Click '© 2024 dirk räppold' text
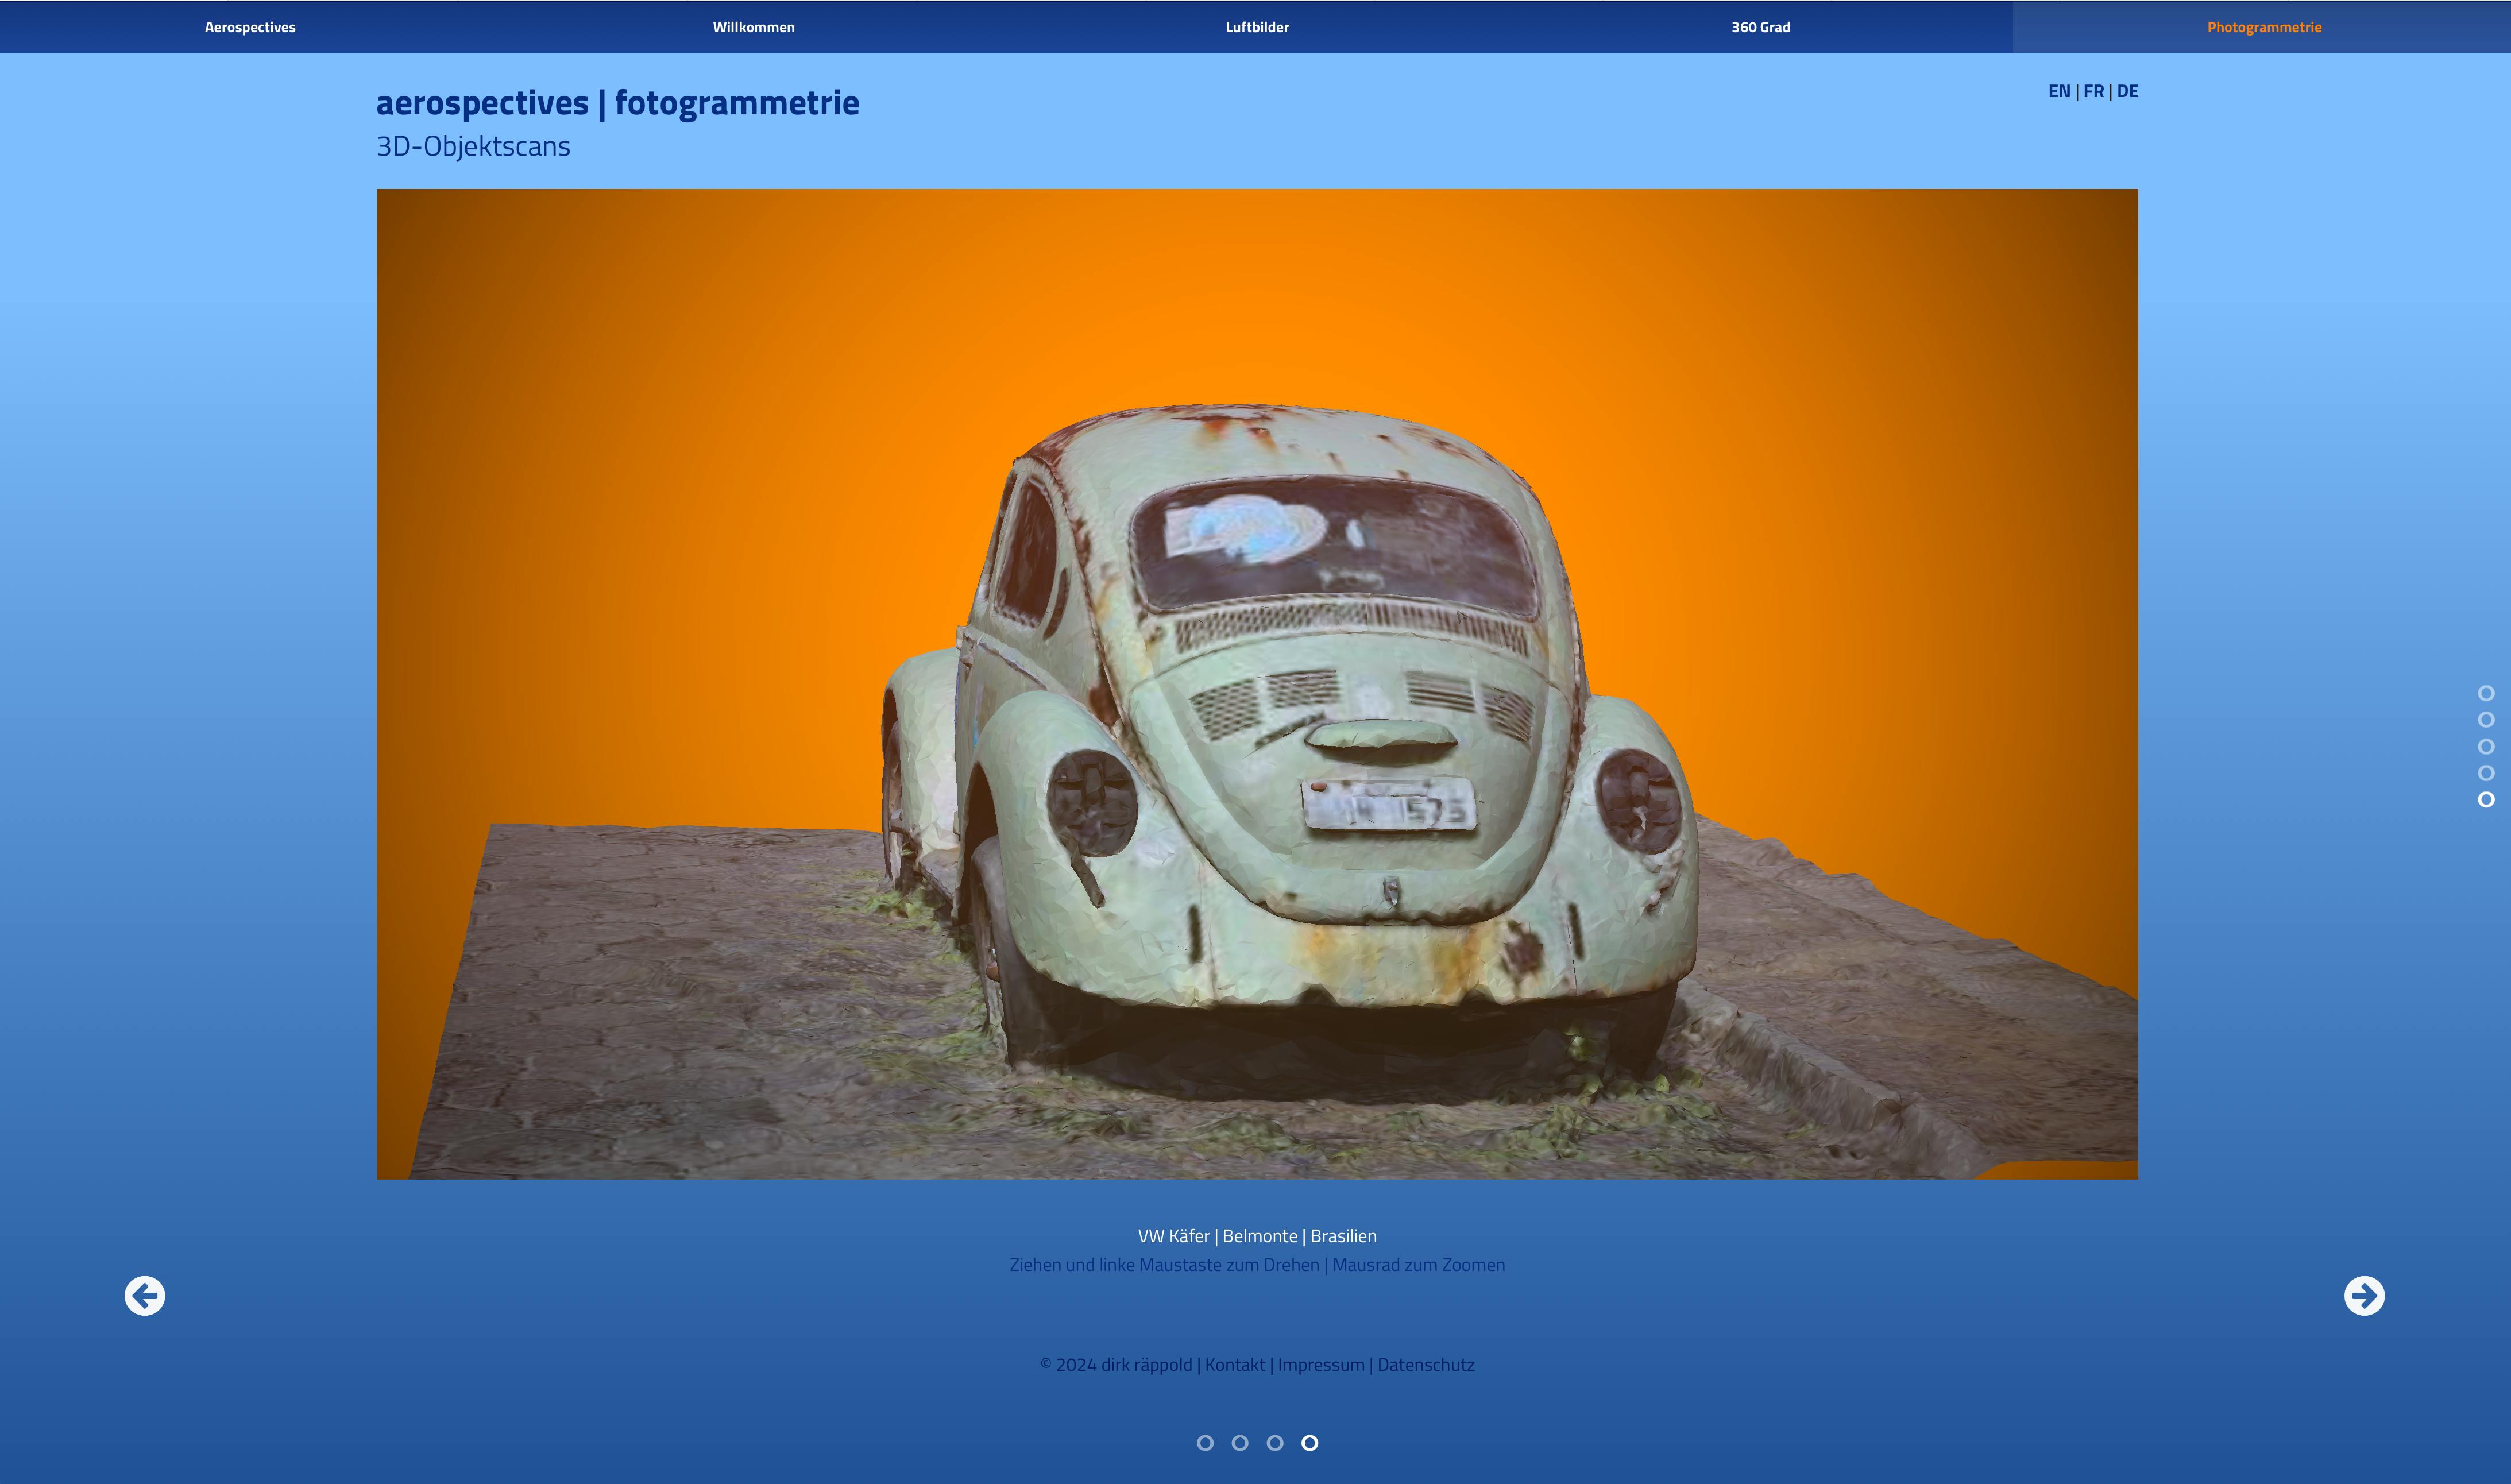 coord(1116,1365)
